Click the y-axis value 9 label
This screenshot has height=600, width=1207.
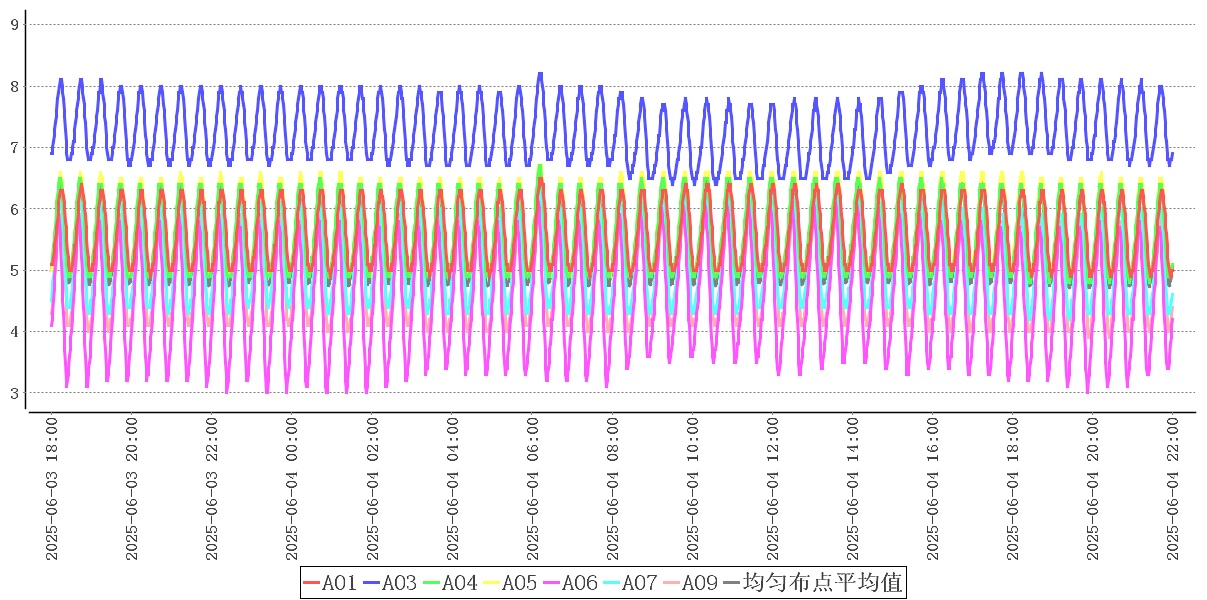point(15,25)
